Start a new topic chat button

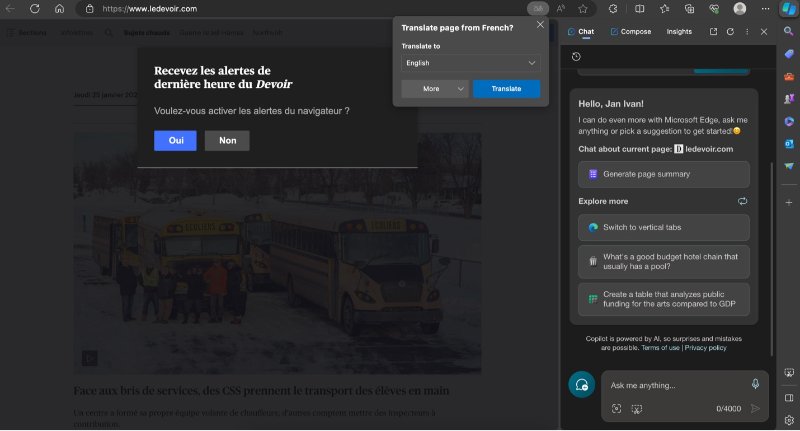pos(582,385)
